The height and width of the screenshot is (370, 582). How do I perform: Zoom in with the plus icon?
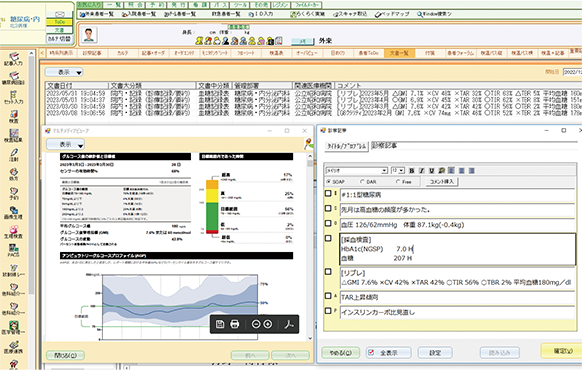pos(268,324)
